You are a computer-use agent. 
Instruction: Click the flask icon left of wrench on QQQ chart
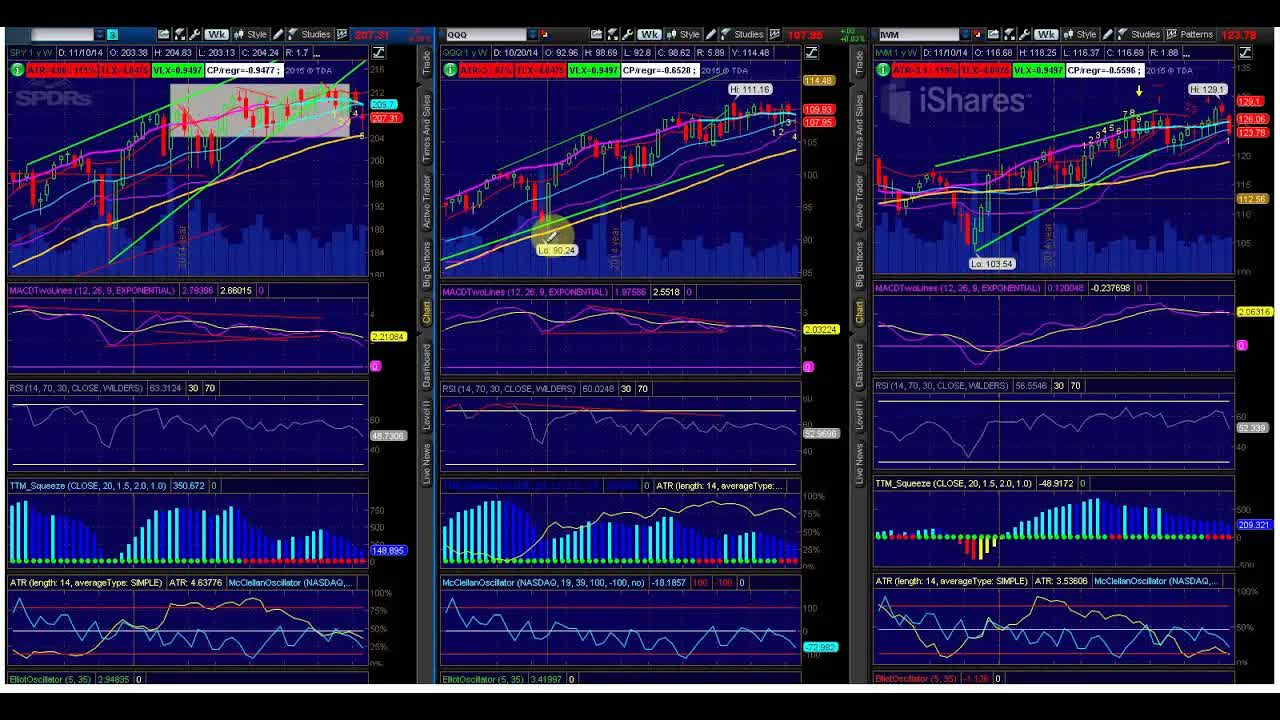(x=613, y=34)
